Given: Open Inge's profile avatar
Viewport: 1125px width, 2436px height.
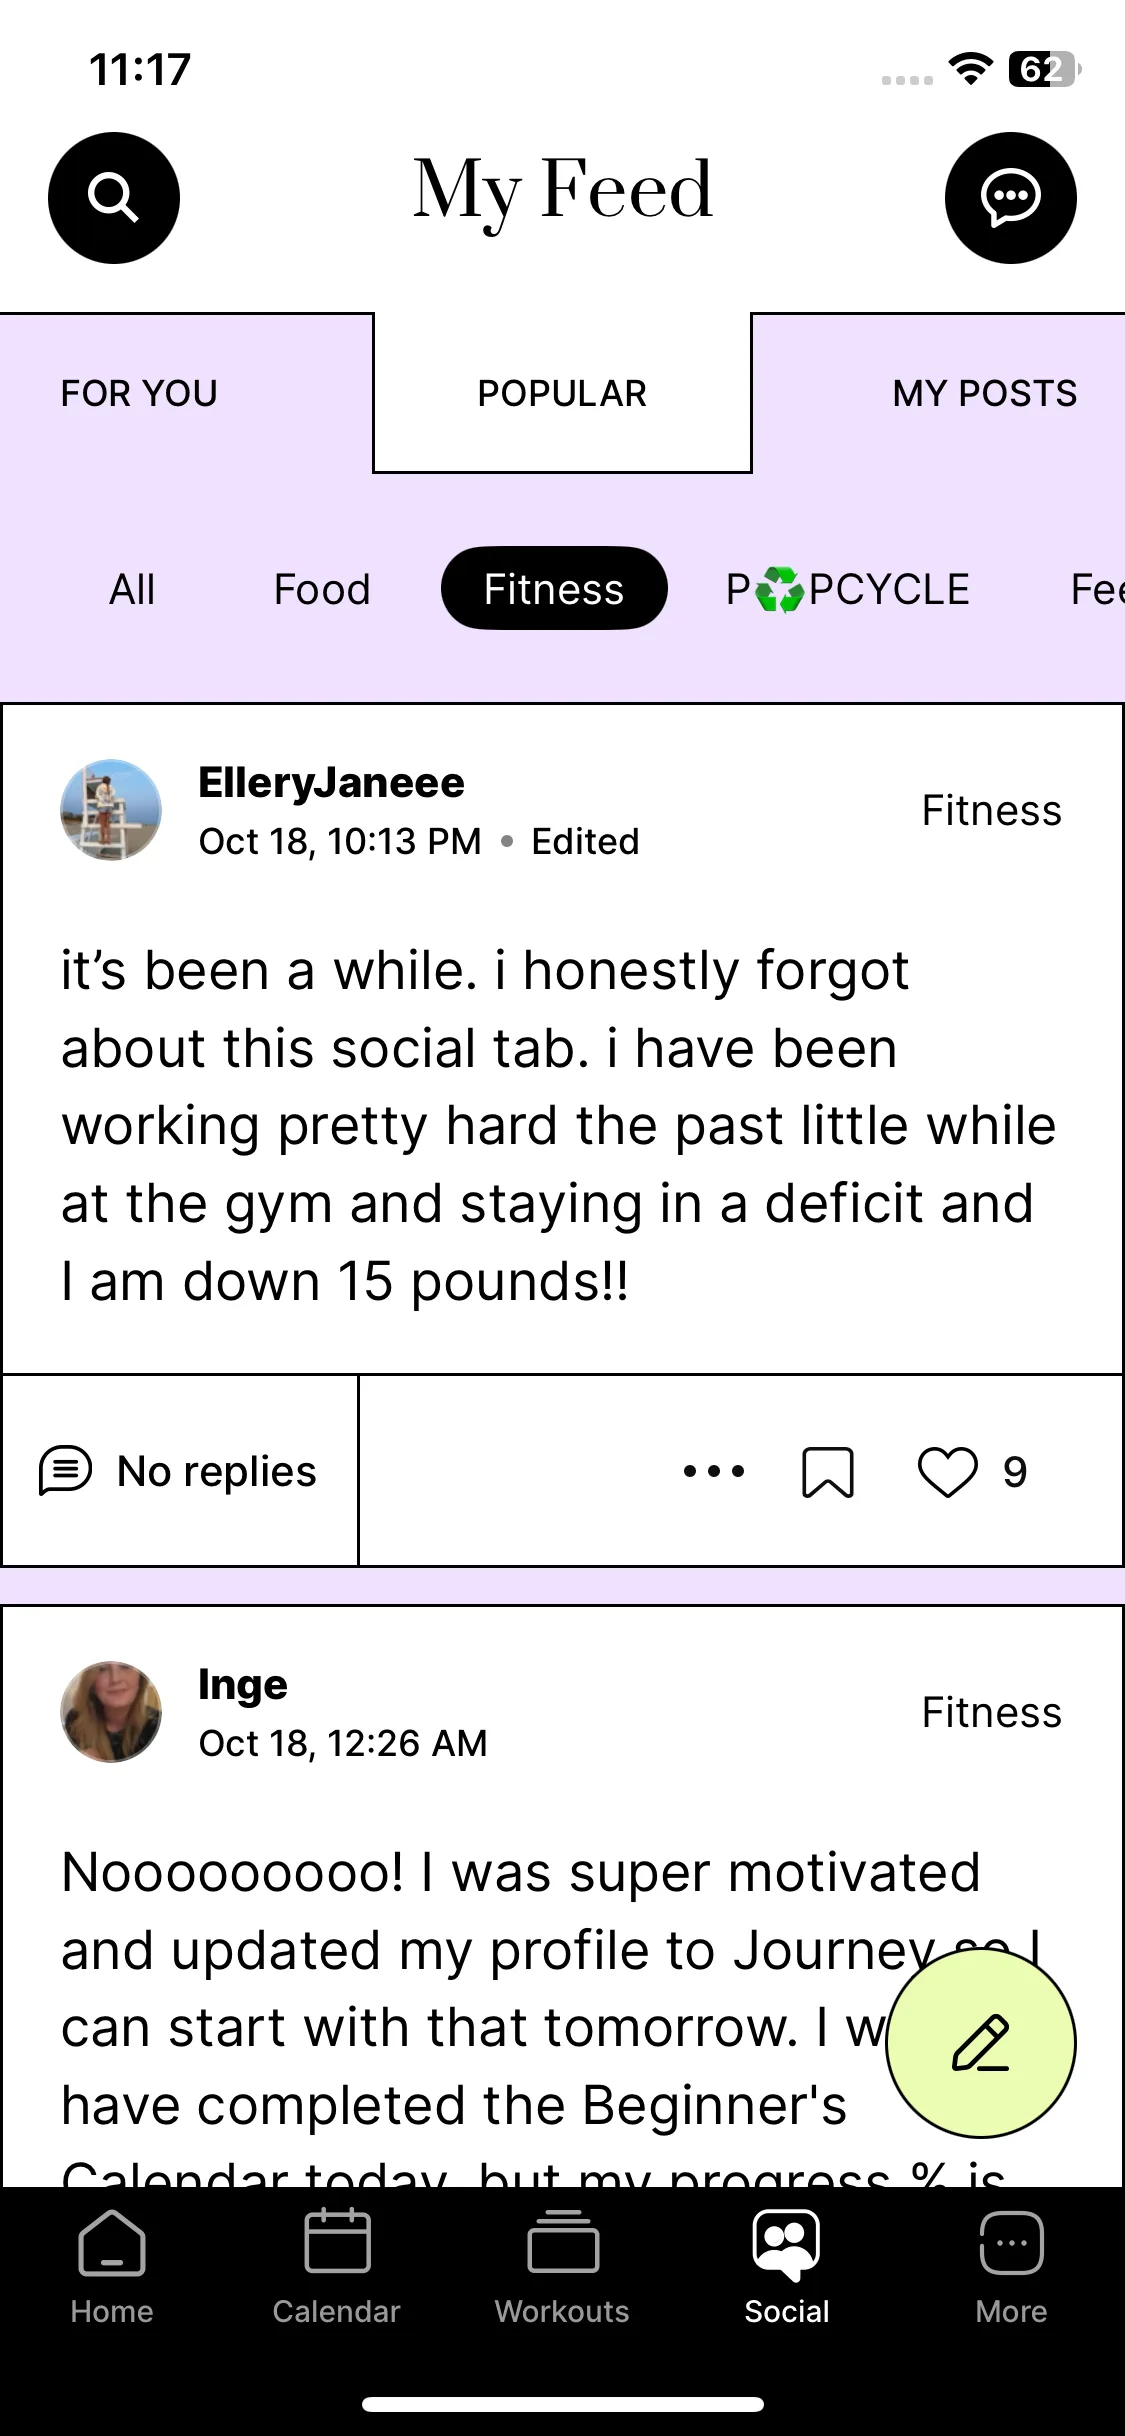Looking at the screenshot, I should (111, 1712).
